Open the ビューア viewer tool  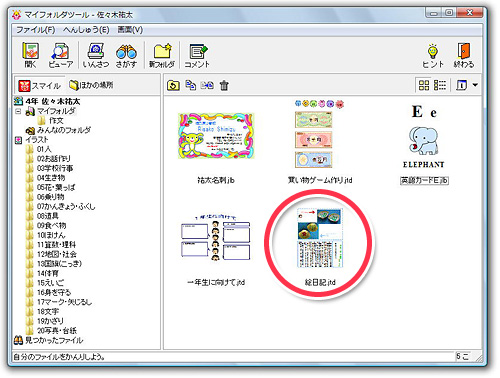[61, 55]
